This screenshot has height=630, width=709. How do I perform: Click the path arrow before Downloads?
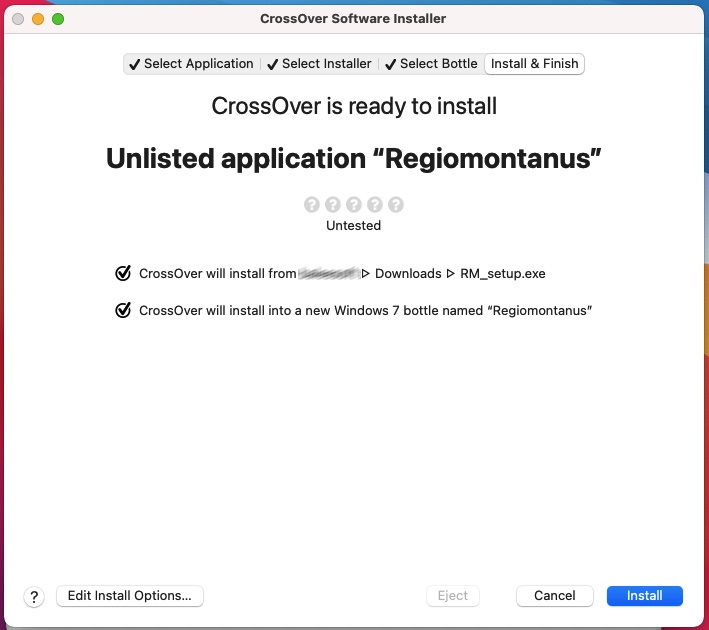coord(366,274)
